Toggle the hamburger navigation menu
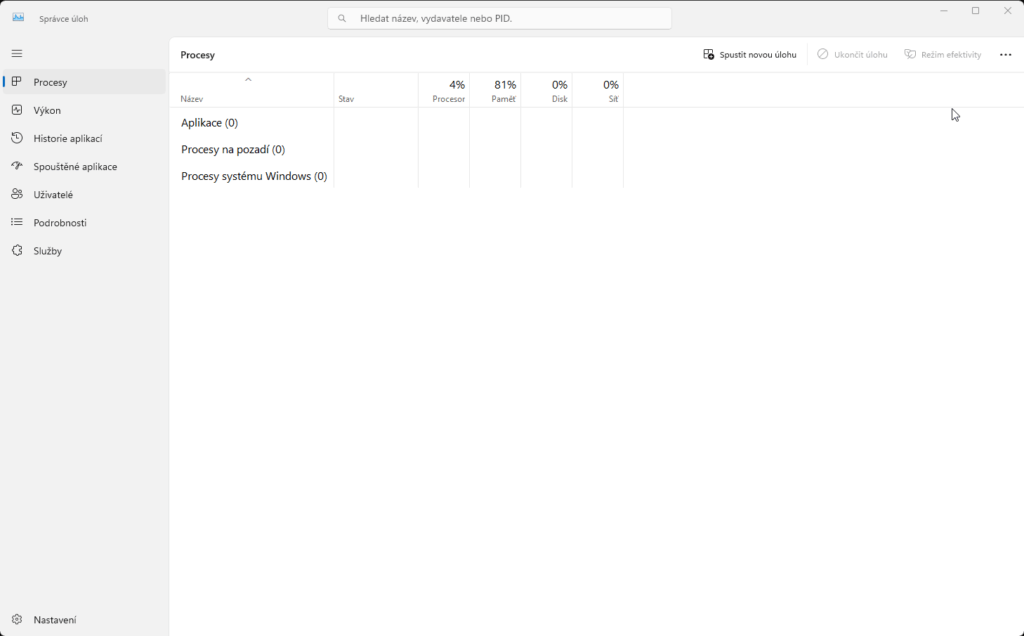The image size is (1024, 636). coord(17,53)
